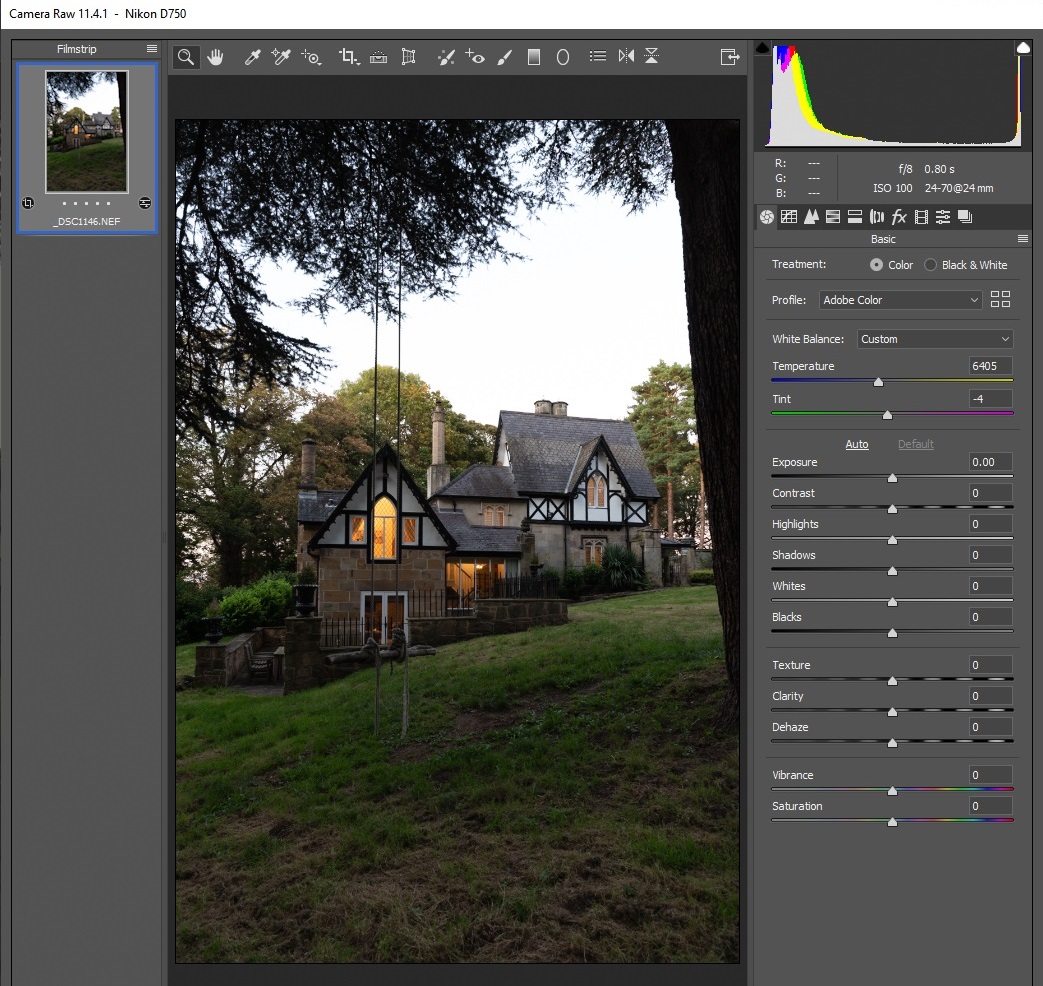Viewport: 1043px width, 986px height.
Task: Apply Auto tone adjustments
Action: tap(857, 444)
